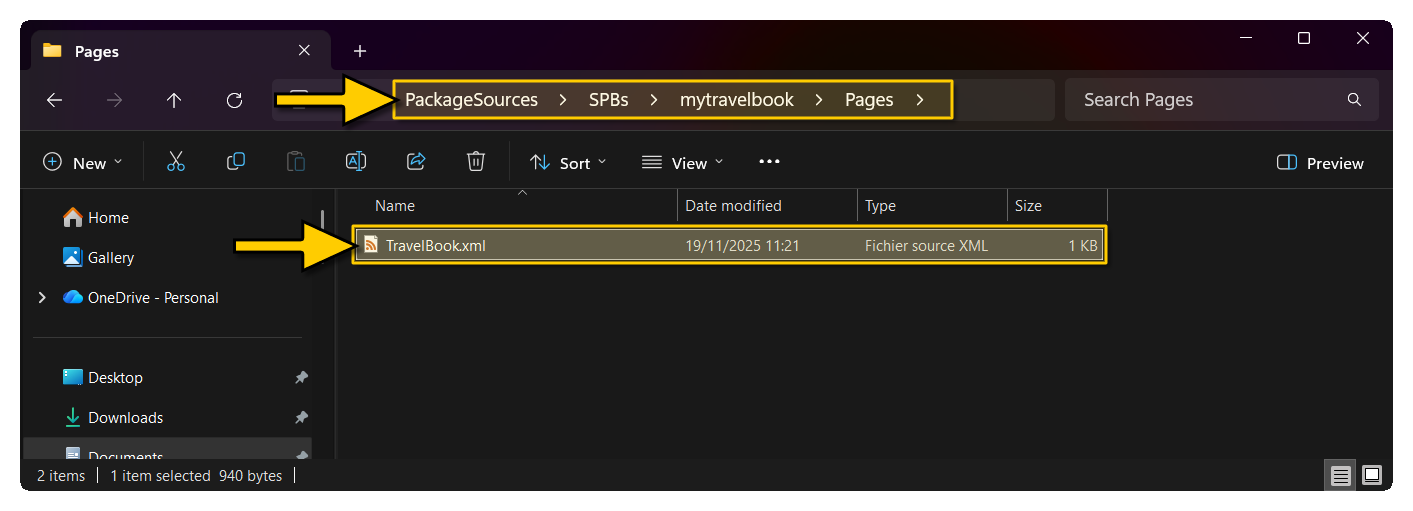
Task: Click the Pages breadcrumb segment
Action: (869, 100)
